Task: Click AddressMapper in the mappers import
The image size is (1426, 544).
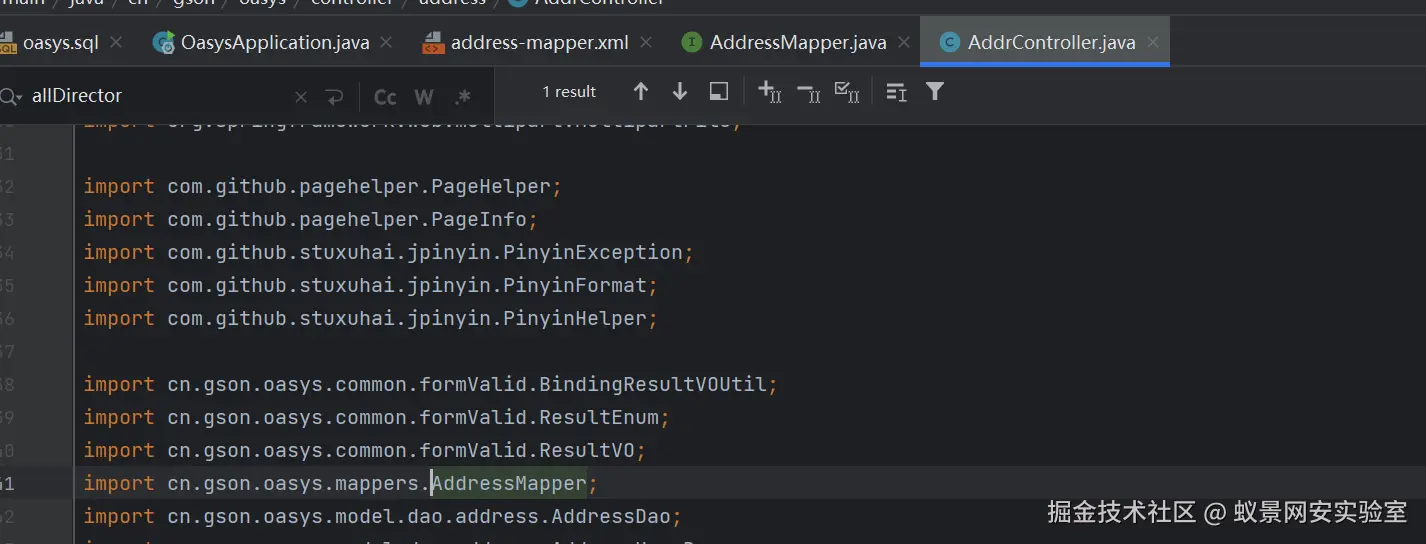Action: click(509, 483)
